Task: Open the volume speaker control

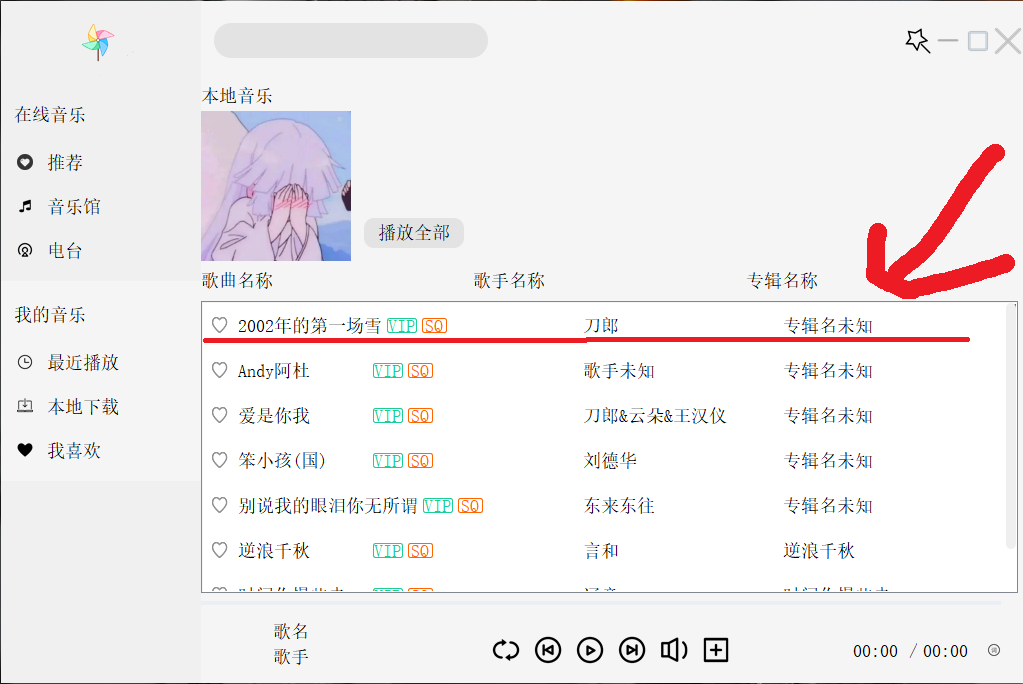Action: [674, 650]
